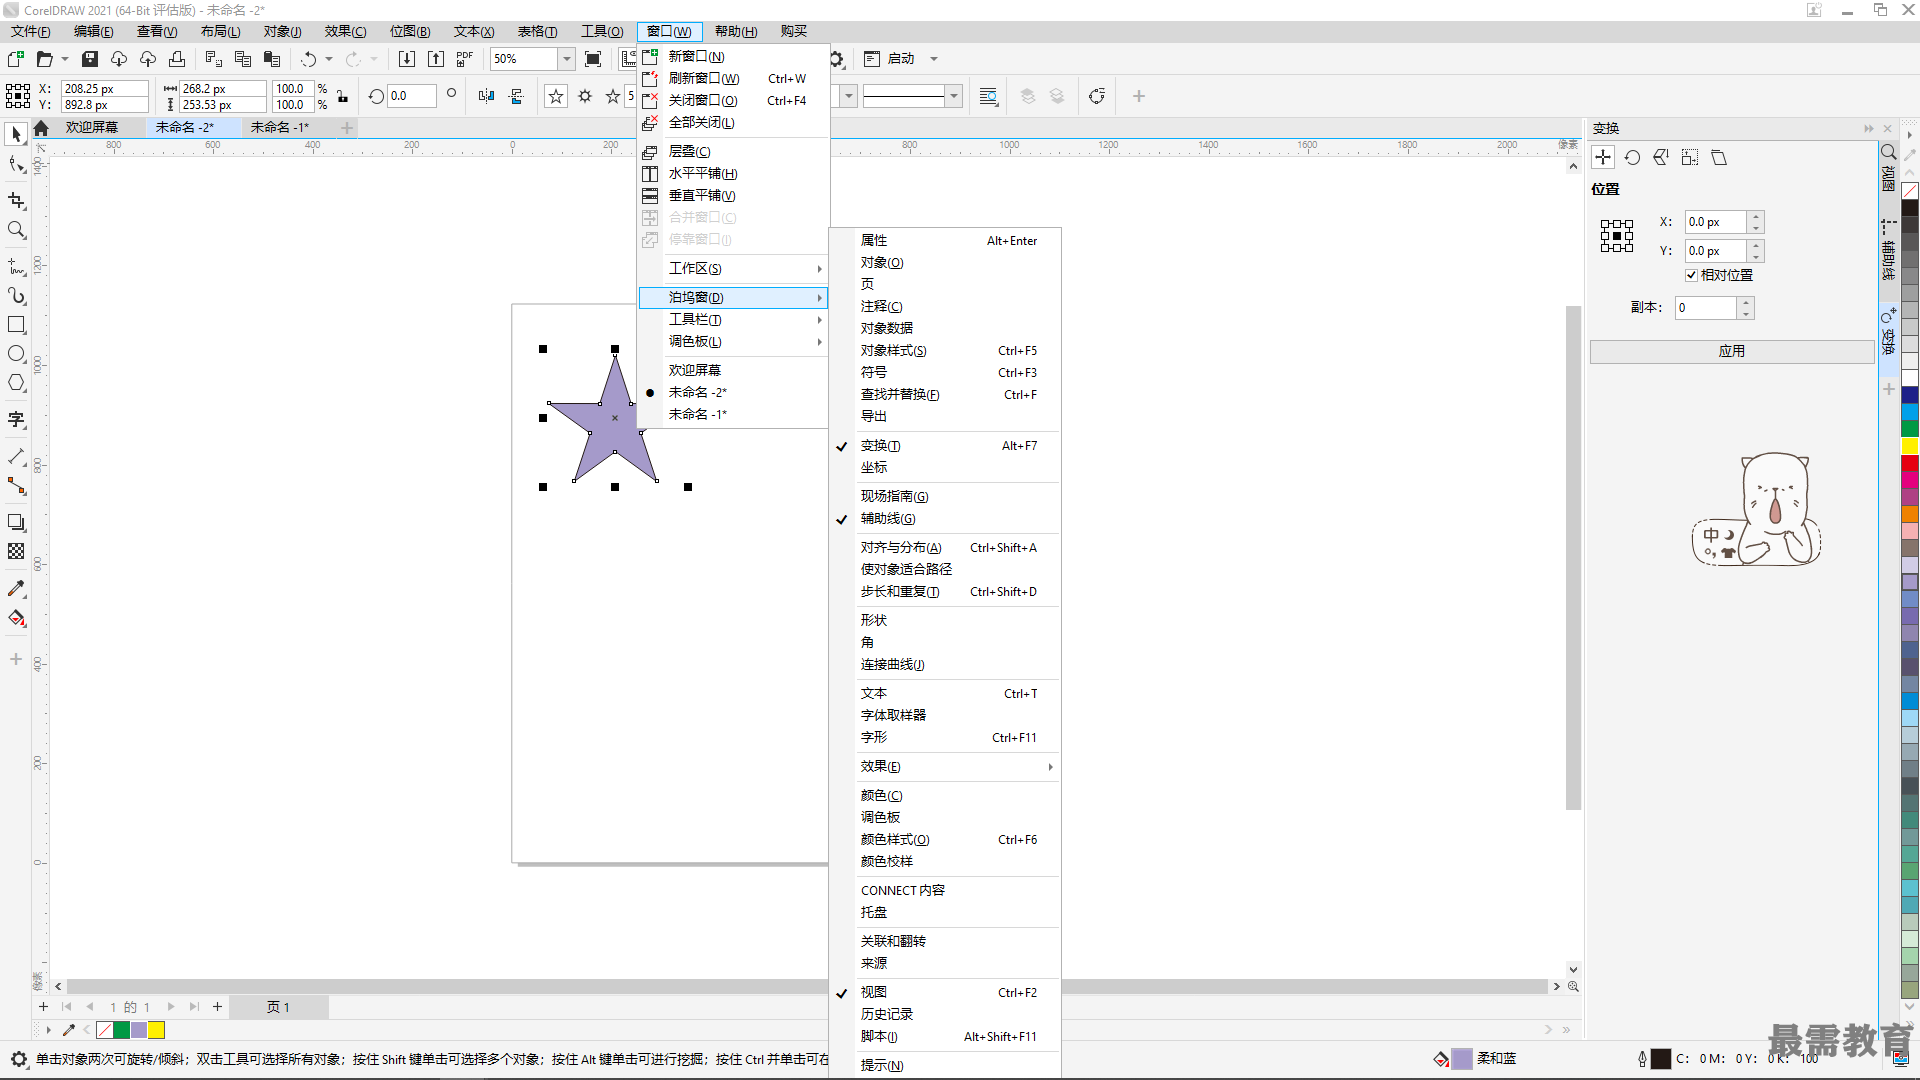Switch to Size in Transform docker
Image resolution: width=1920 pixels, height=1080 pixels.
coord(1690,157)
